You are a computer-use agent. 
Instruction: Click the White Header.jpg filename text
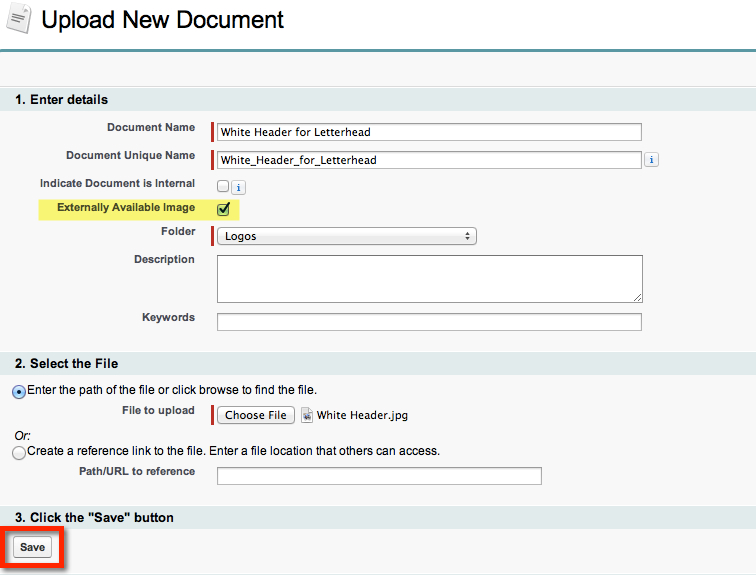362,415
